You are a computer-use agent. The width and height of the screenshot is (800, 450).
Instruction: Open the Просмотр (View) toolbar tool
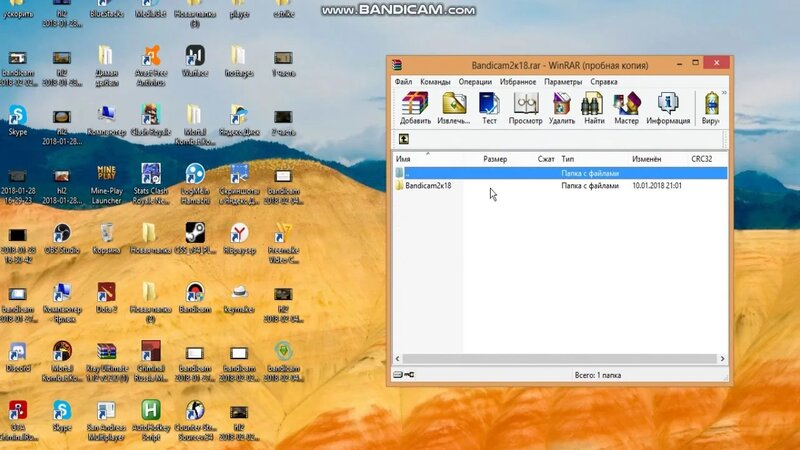tap(525, 108)
